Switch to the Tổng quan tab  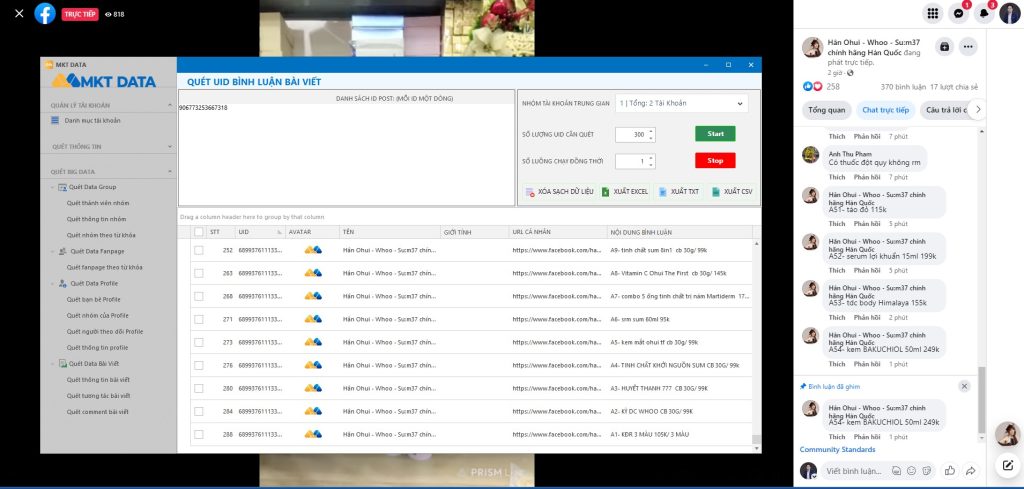pos(827,110)
